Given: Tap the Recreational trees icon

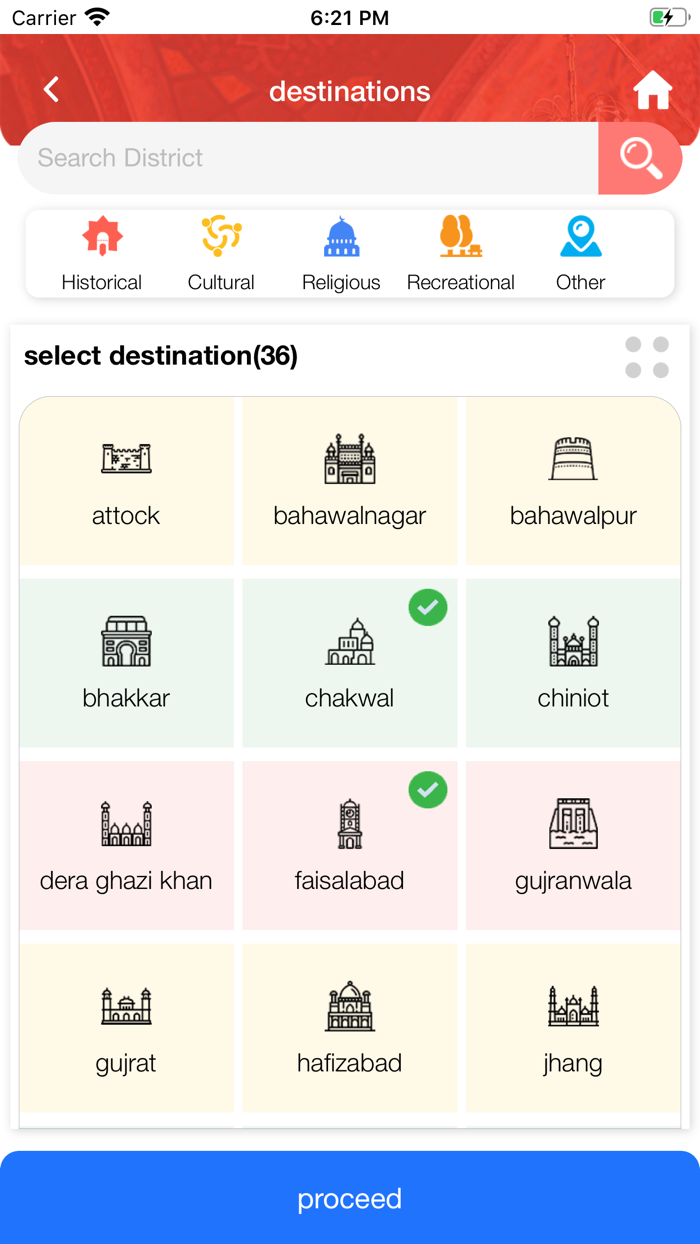Looking at the screenshot, I should tap(461, 236).
